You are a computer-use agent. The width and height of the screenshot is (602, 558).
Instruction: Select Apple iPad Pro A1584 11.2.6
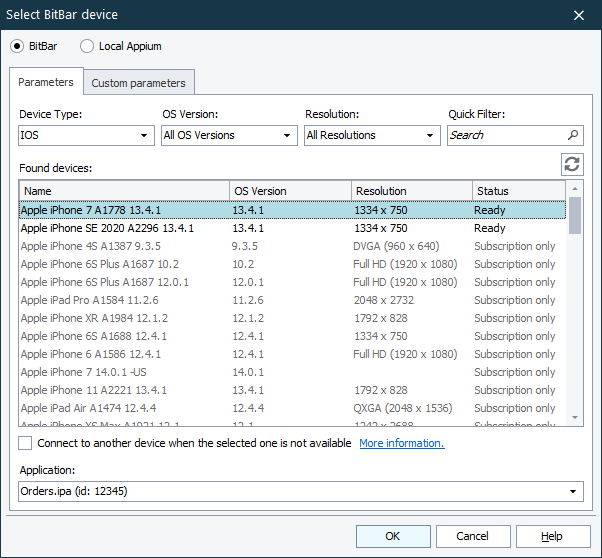[293, 300]
